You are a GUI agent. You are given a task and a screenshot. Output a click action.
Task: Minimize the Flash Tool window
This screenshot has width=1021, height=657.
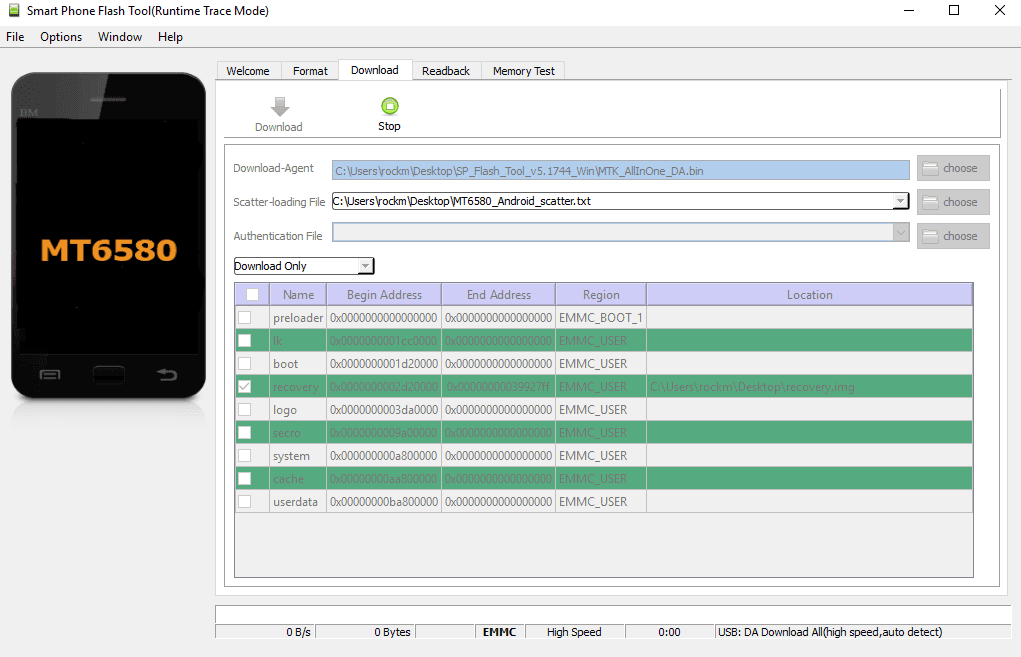tap(910, 10)
